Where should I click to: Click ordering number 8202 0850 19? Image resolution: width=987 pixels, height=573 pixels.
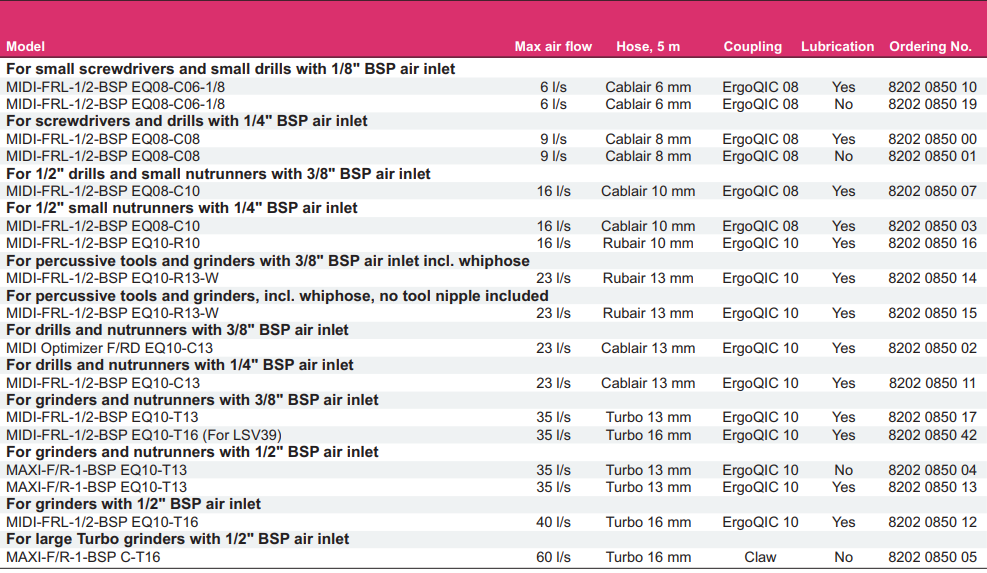click(x=932, y=104)
